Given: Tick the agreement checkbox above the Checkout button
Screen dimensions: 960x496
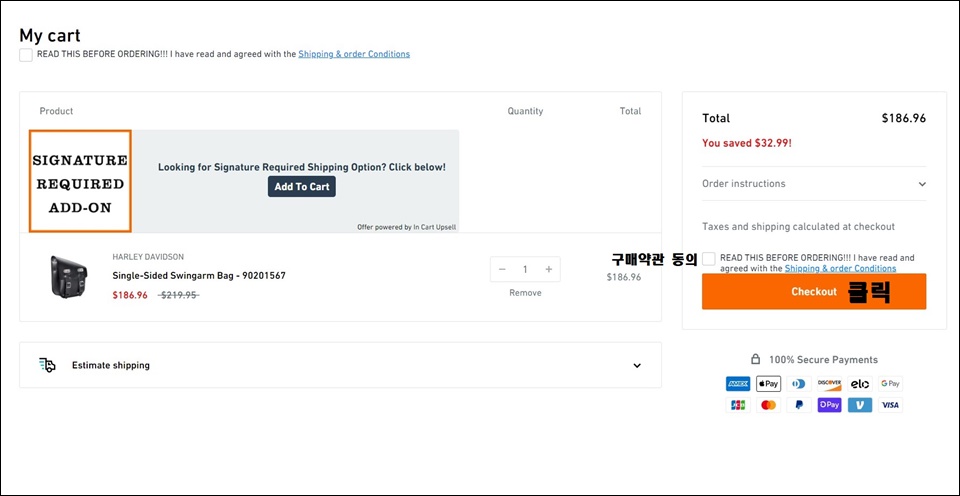Looking at the screenshot, I should click(x=709, y=258).
